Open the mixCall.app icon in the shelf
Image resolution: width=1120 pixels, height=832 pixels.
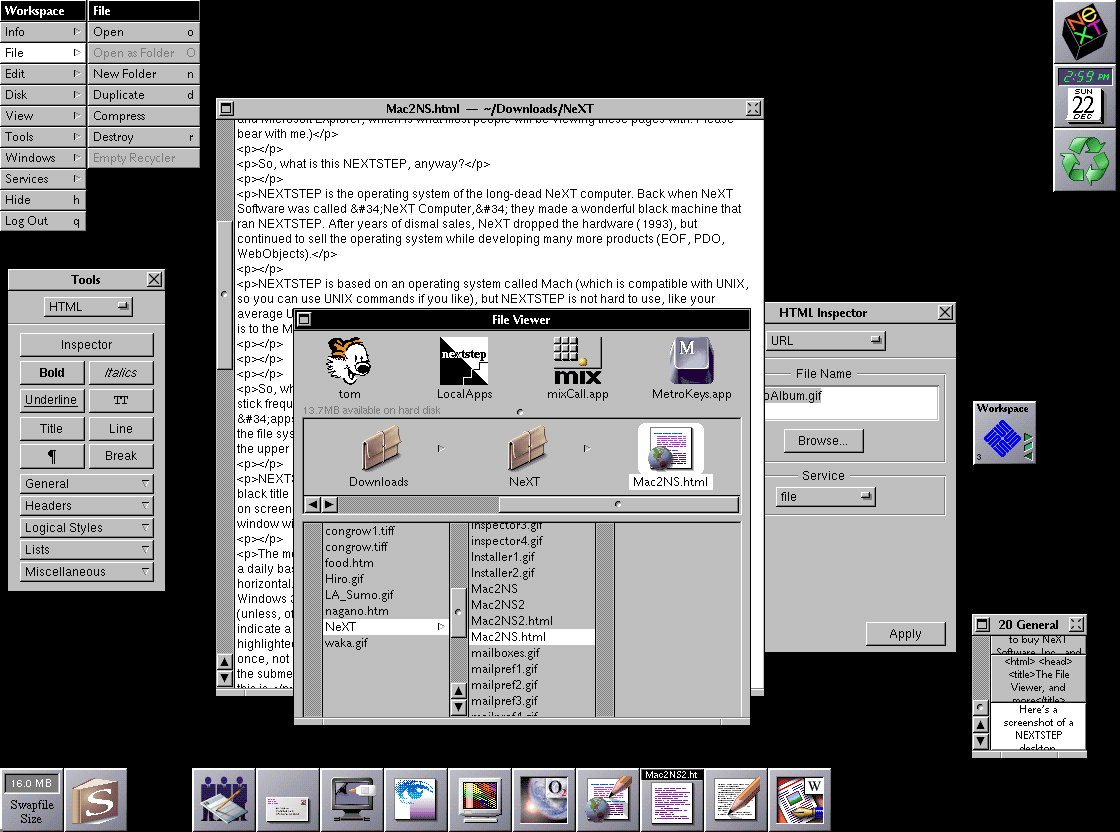click(577, 361)
